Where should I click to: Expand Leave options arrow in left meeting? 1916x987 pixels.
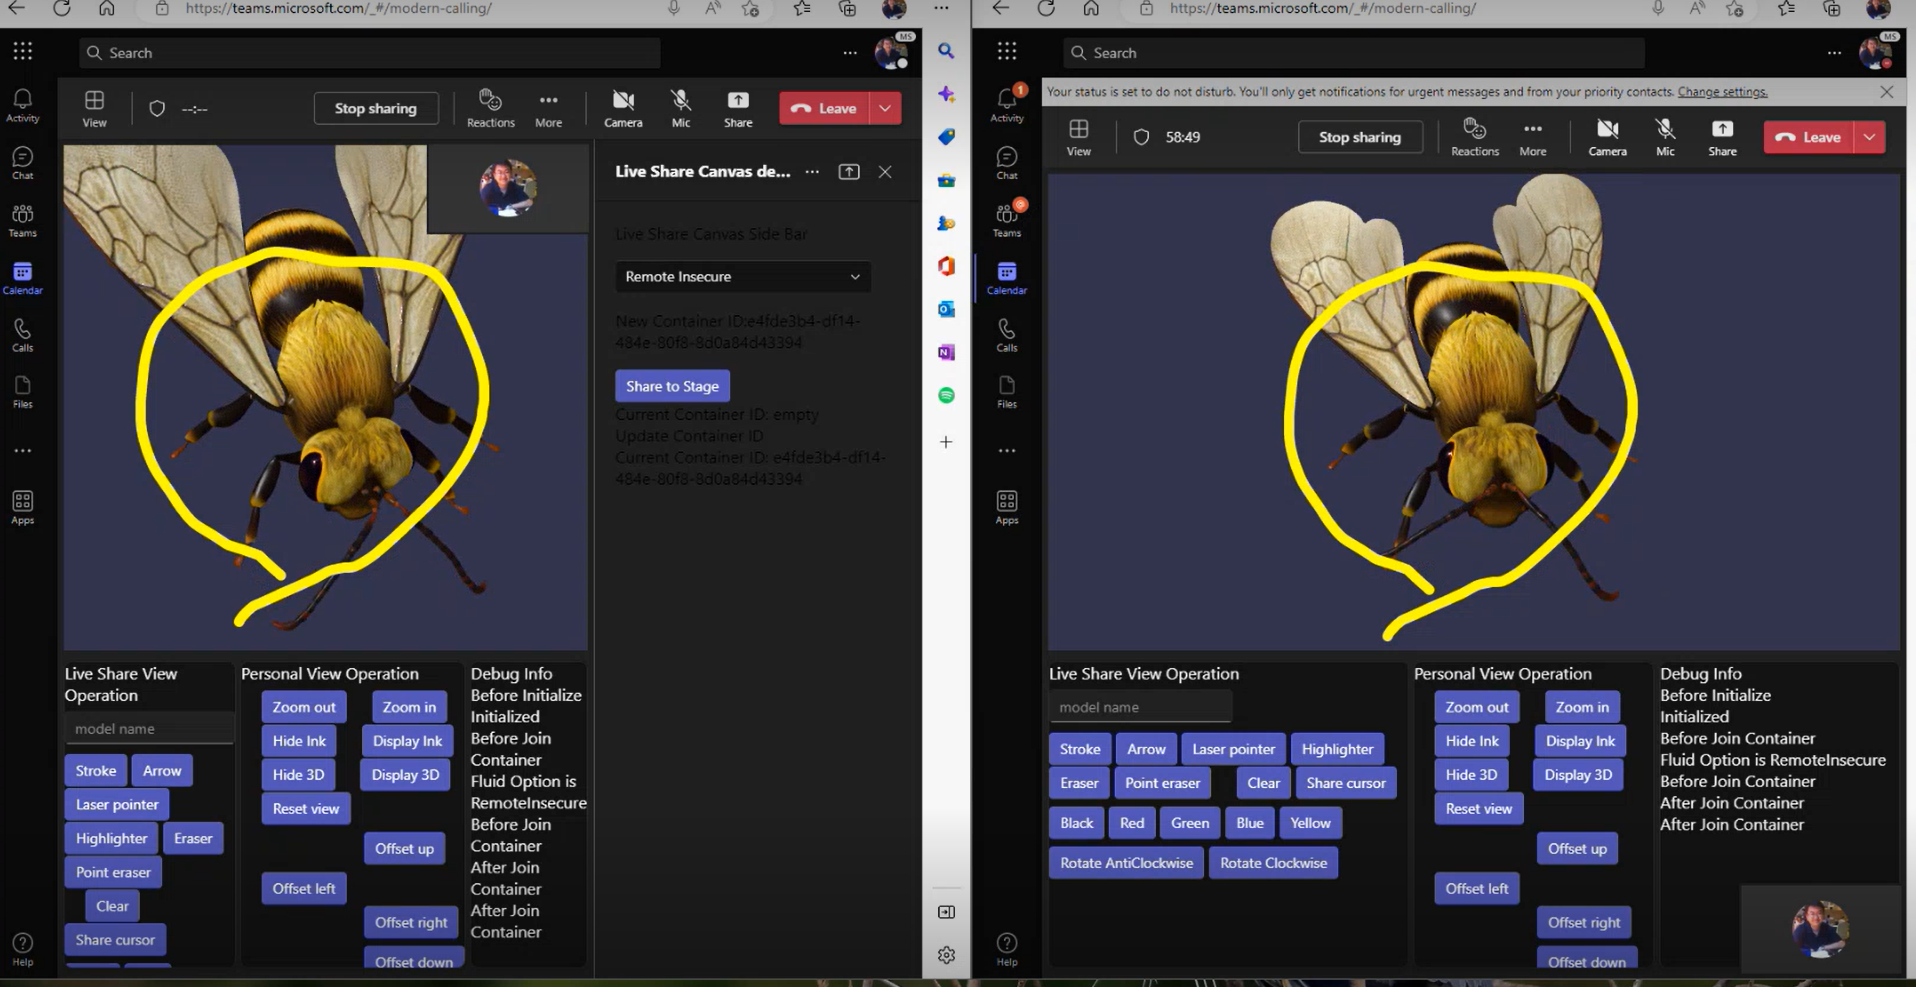coord(885,108)
